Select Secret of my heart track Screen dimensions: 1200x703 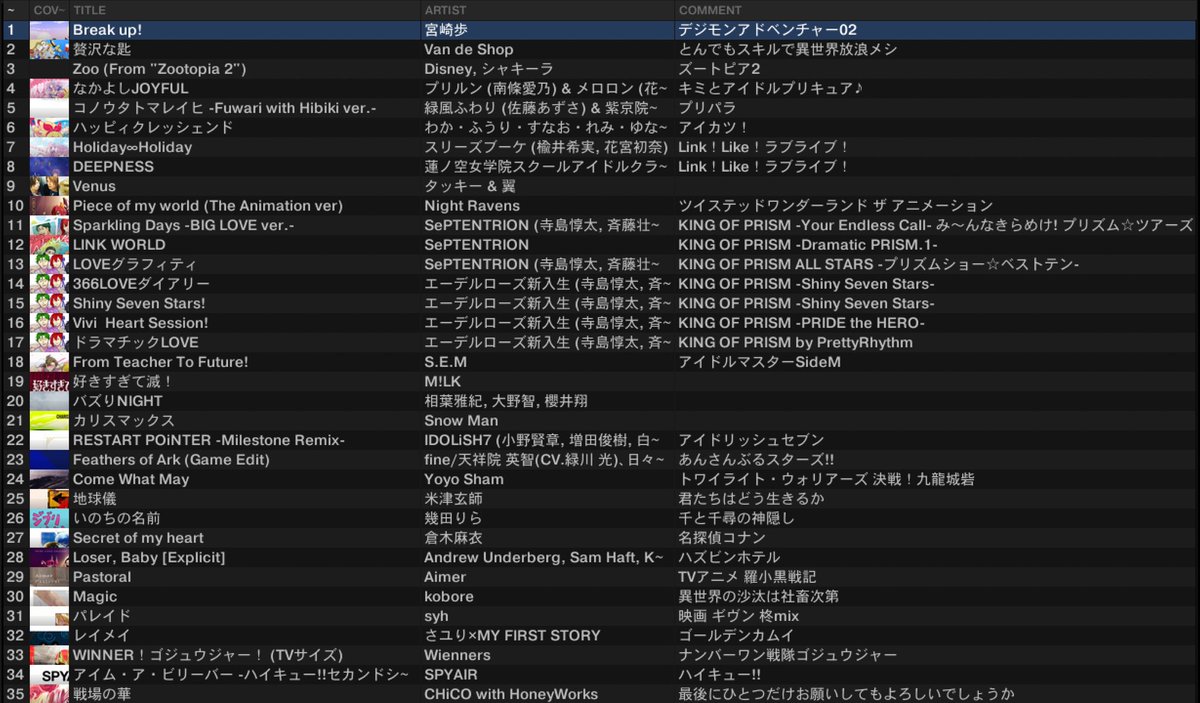[138, 538]
